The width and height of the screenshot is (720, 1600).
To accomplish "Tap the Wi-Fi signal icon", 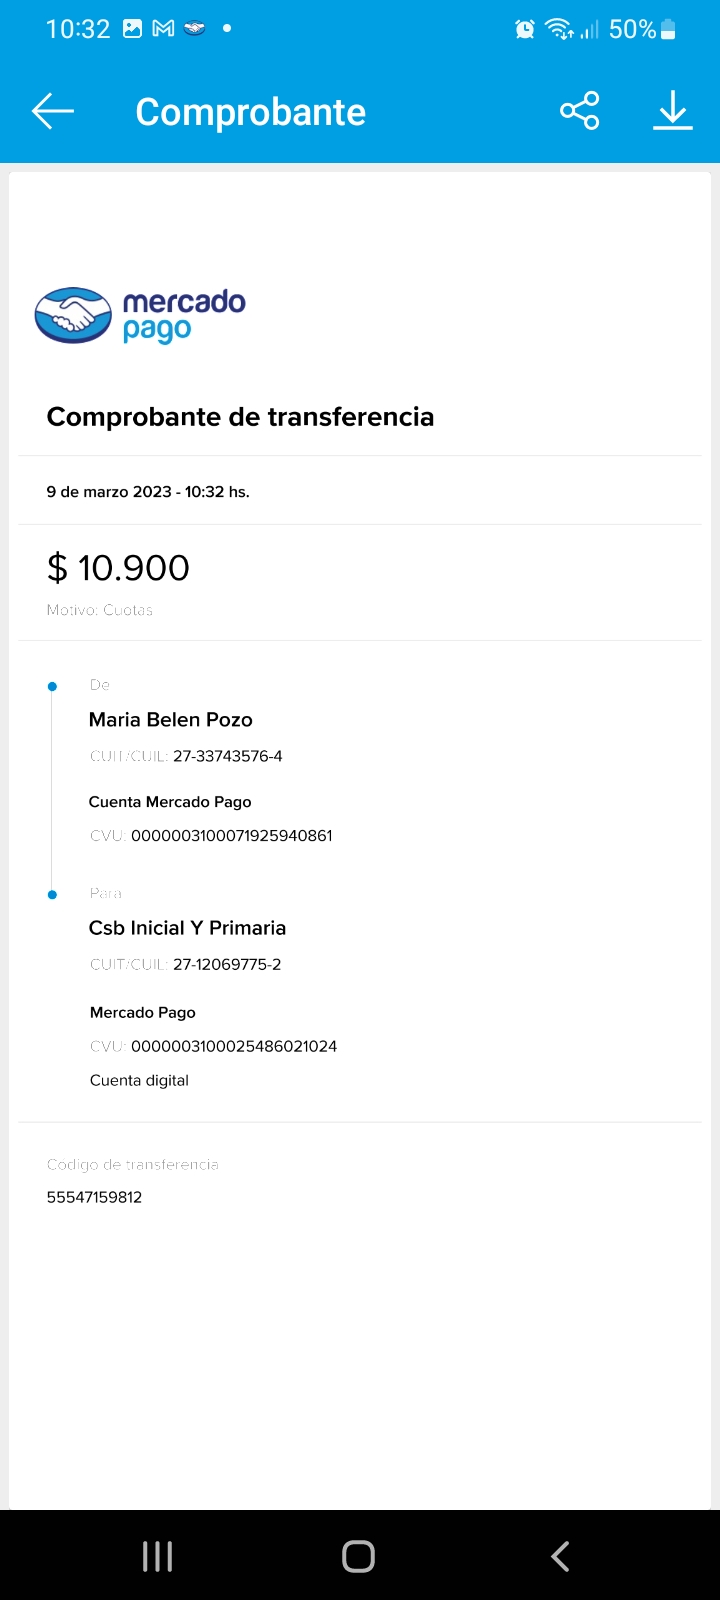I will pos(558,30).
